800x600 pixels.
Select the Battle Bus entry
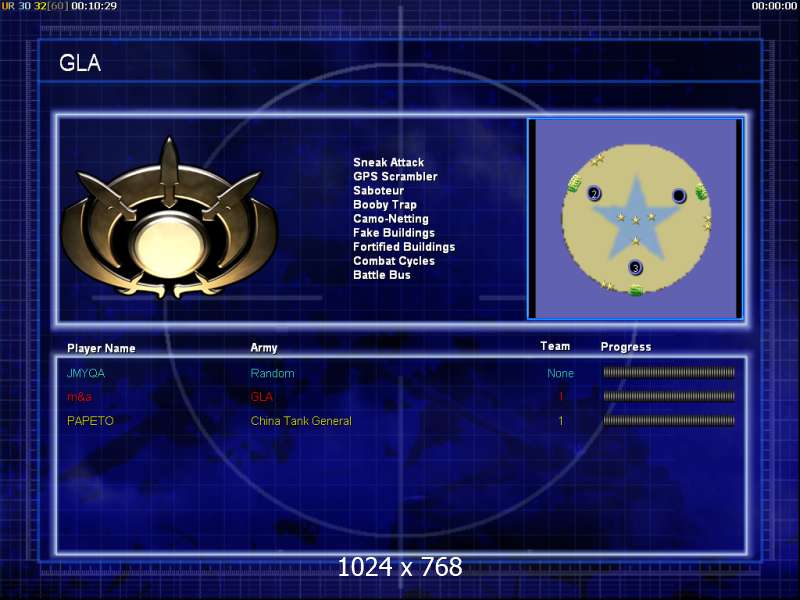[382, 275]
